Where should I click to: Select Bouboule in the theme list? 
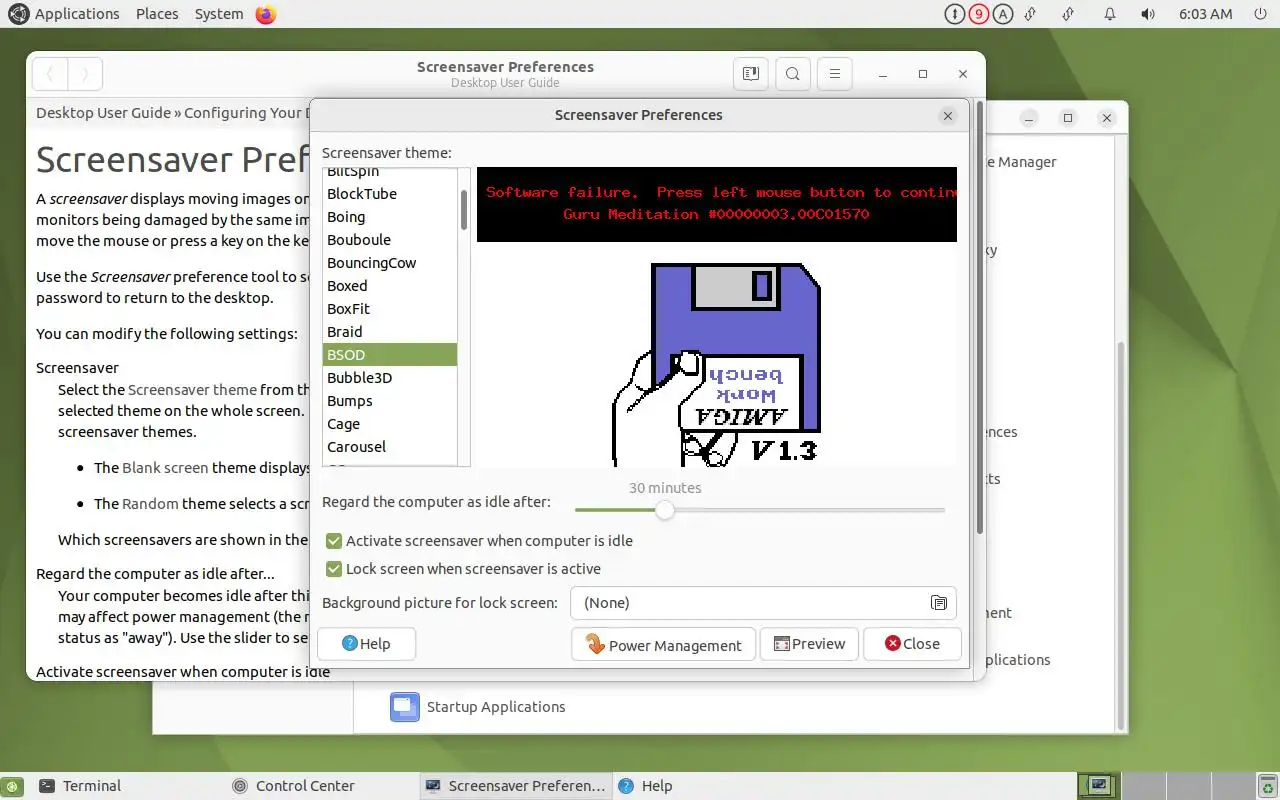390,240
